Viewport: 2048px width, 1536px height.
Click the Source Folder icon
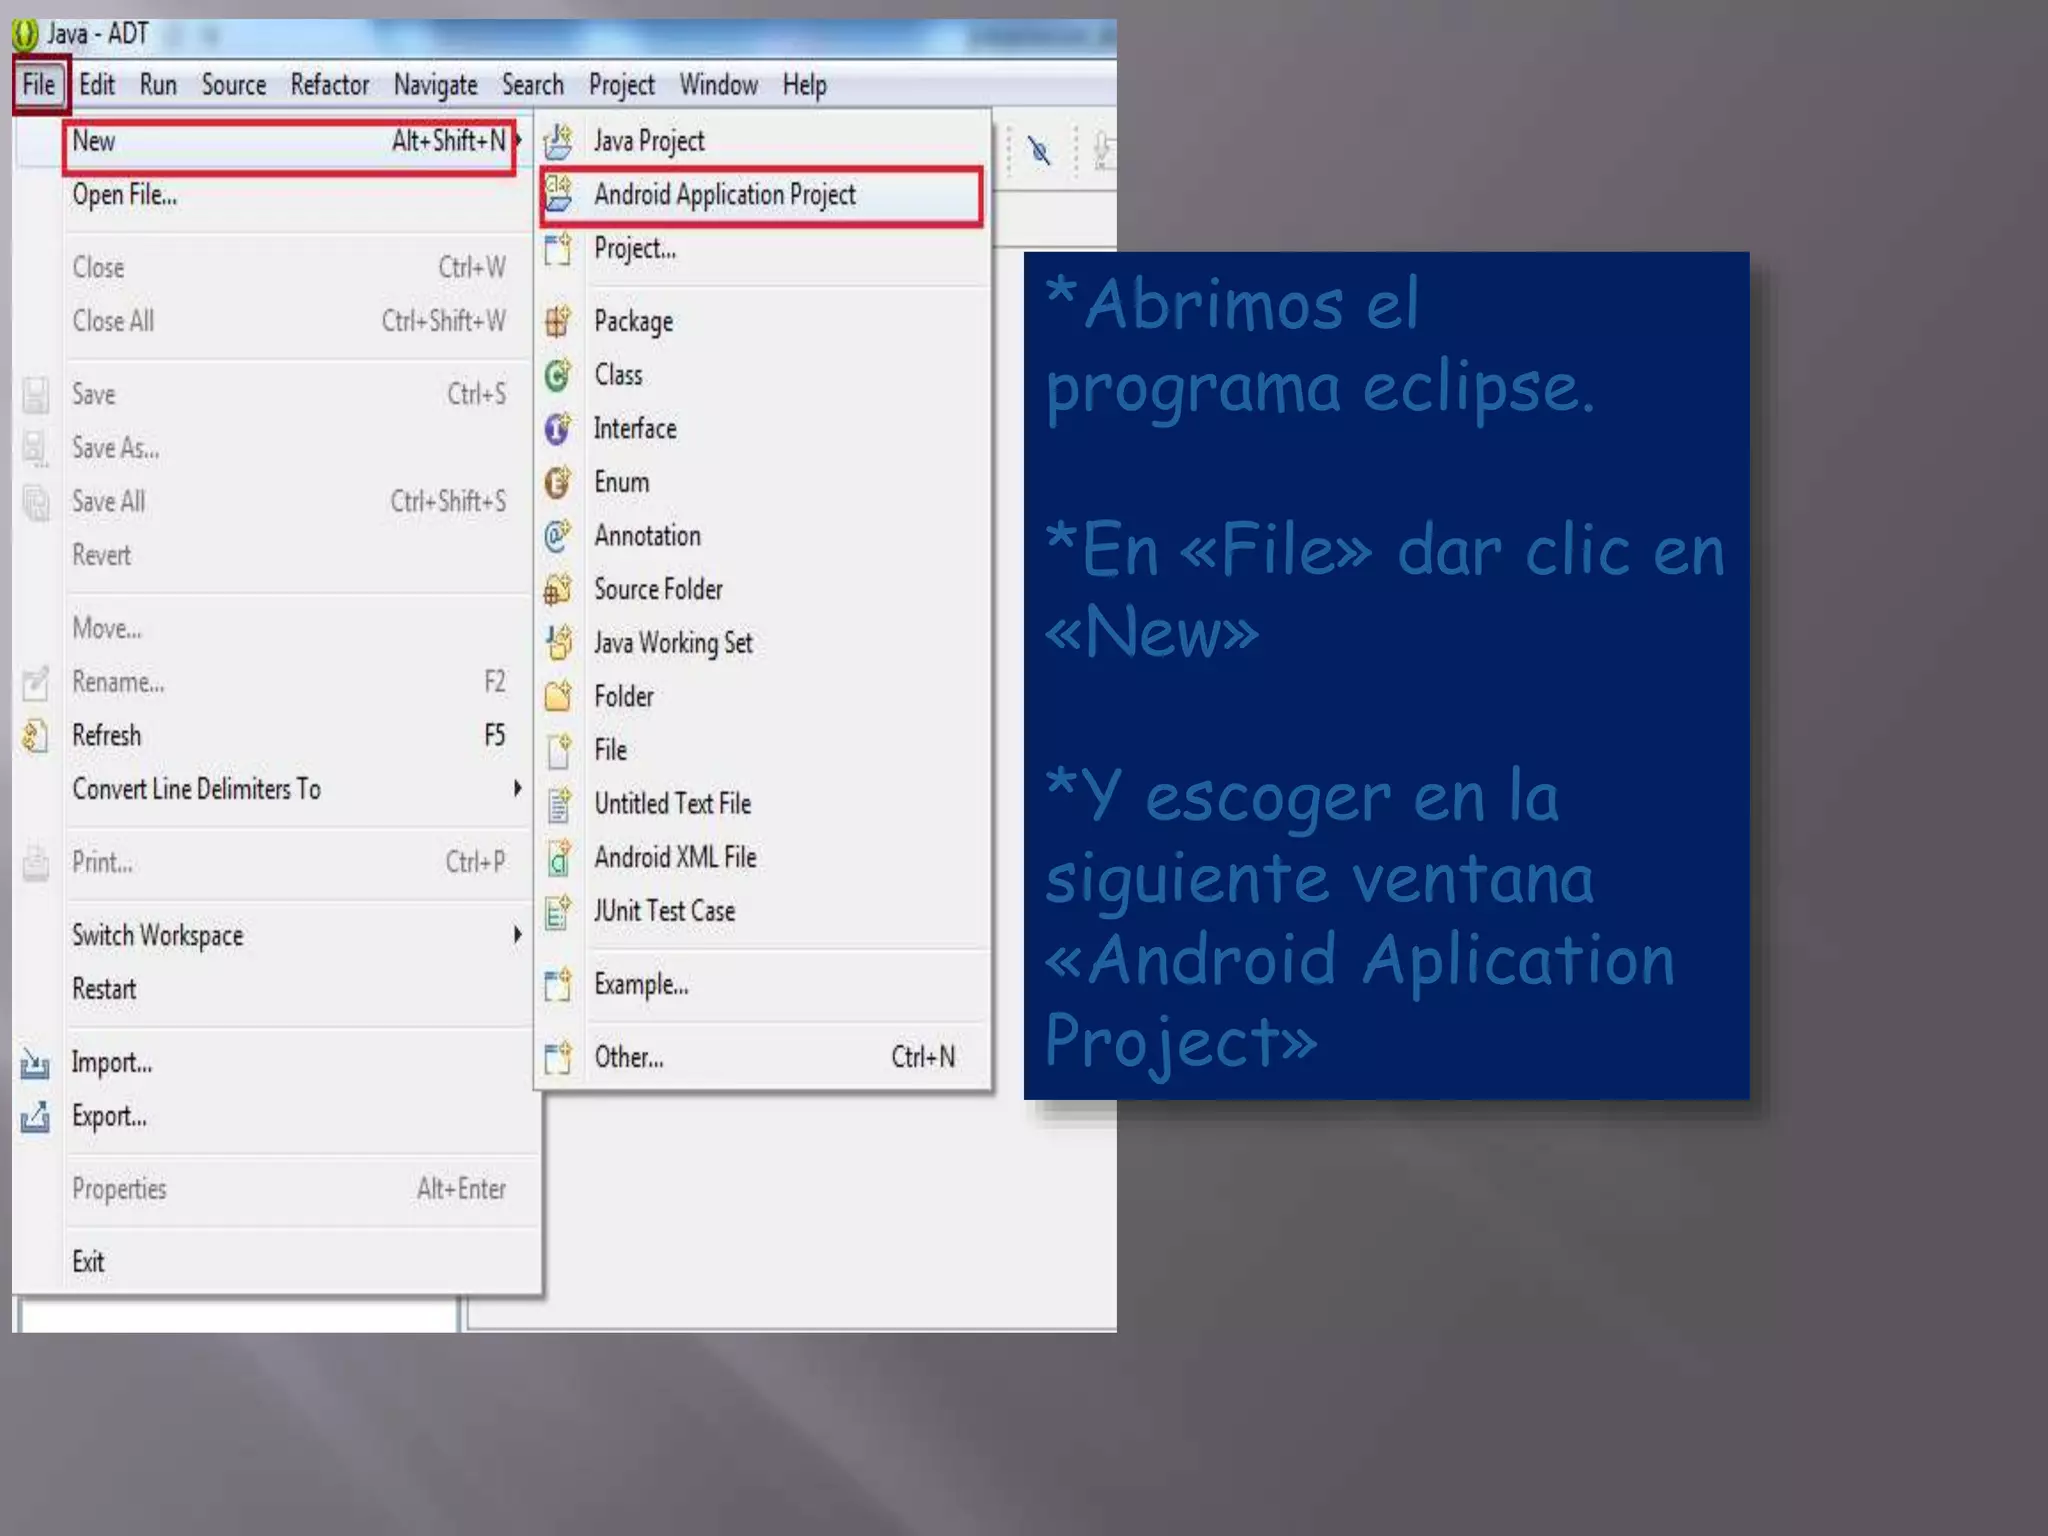coord(558,590)
